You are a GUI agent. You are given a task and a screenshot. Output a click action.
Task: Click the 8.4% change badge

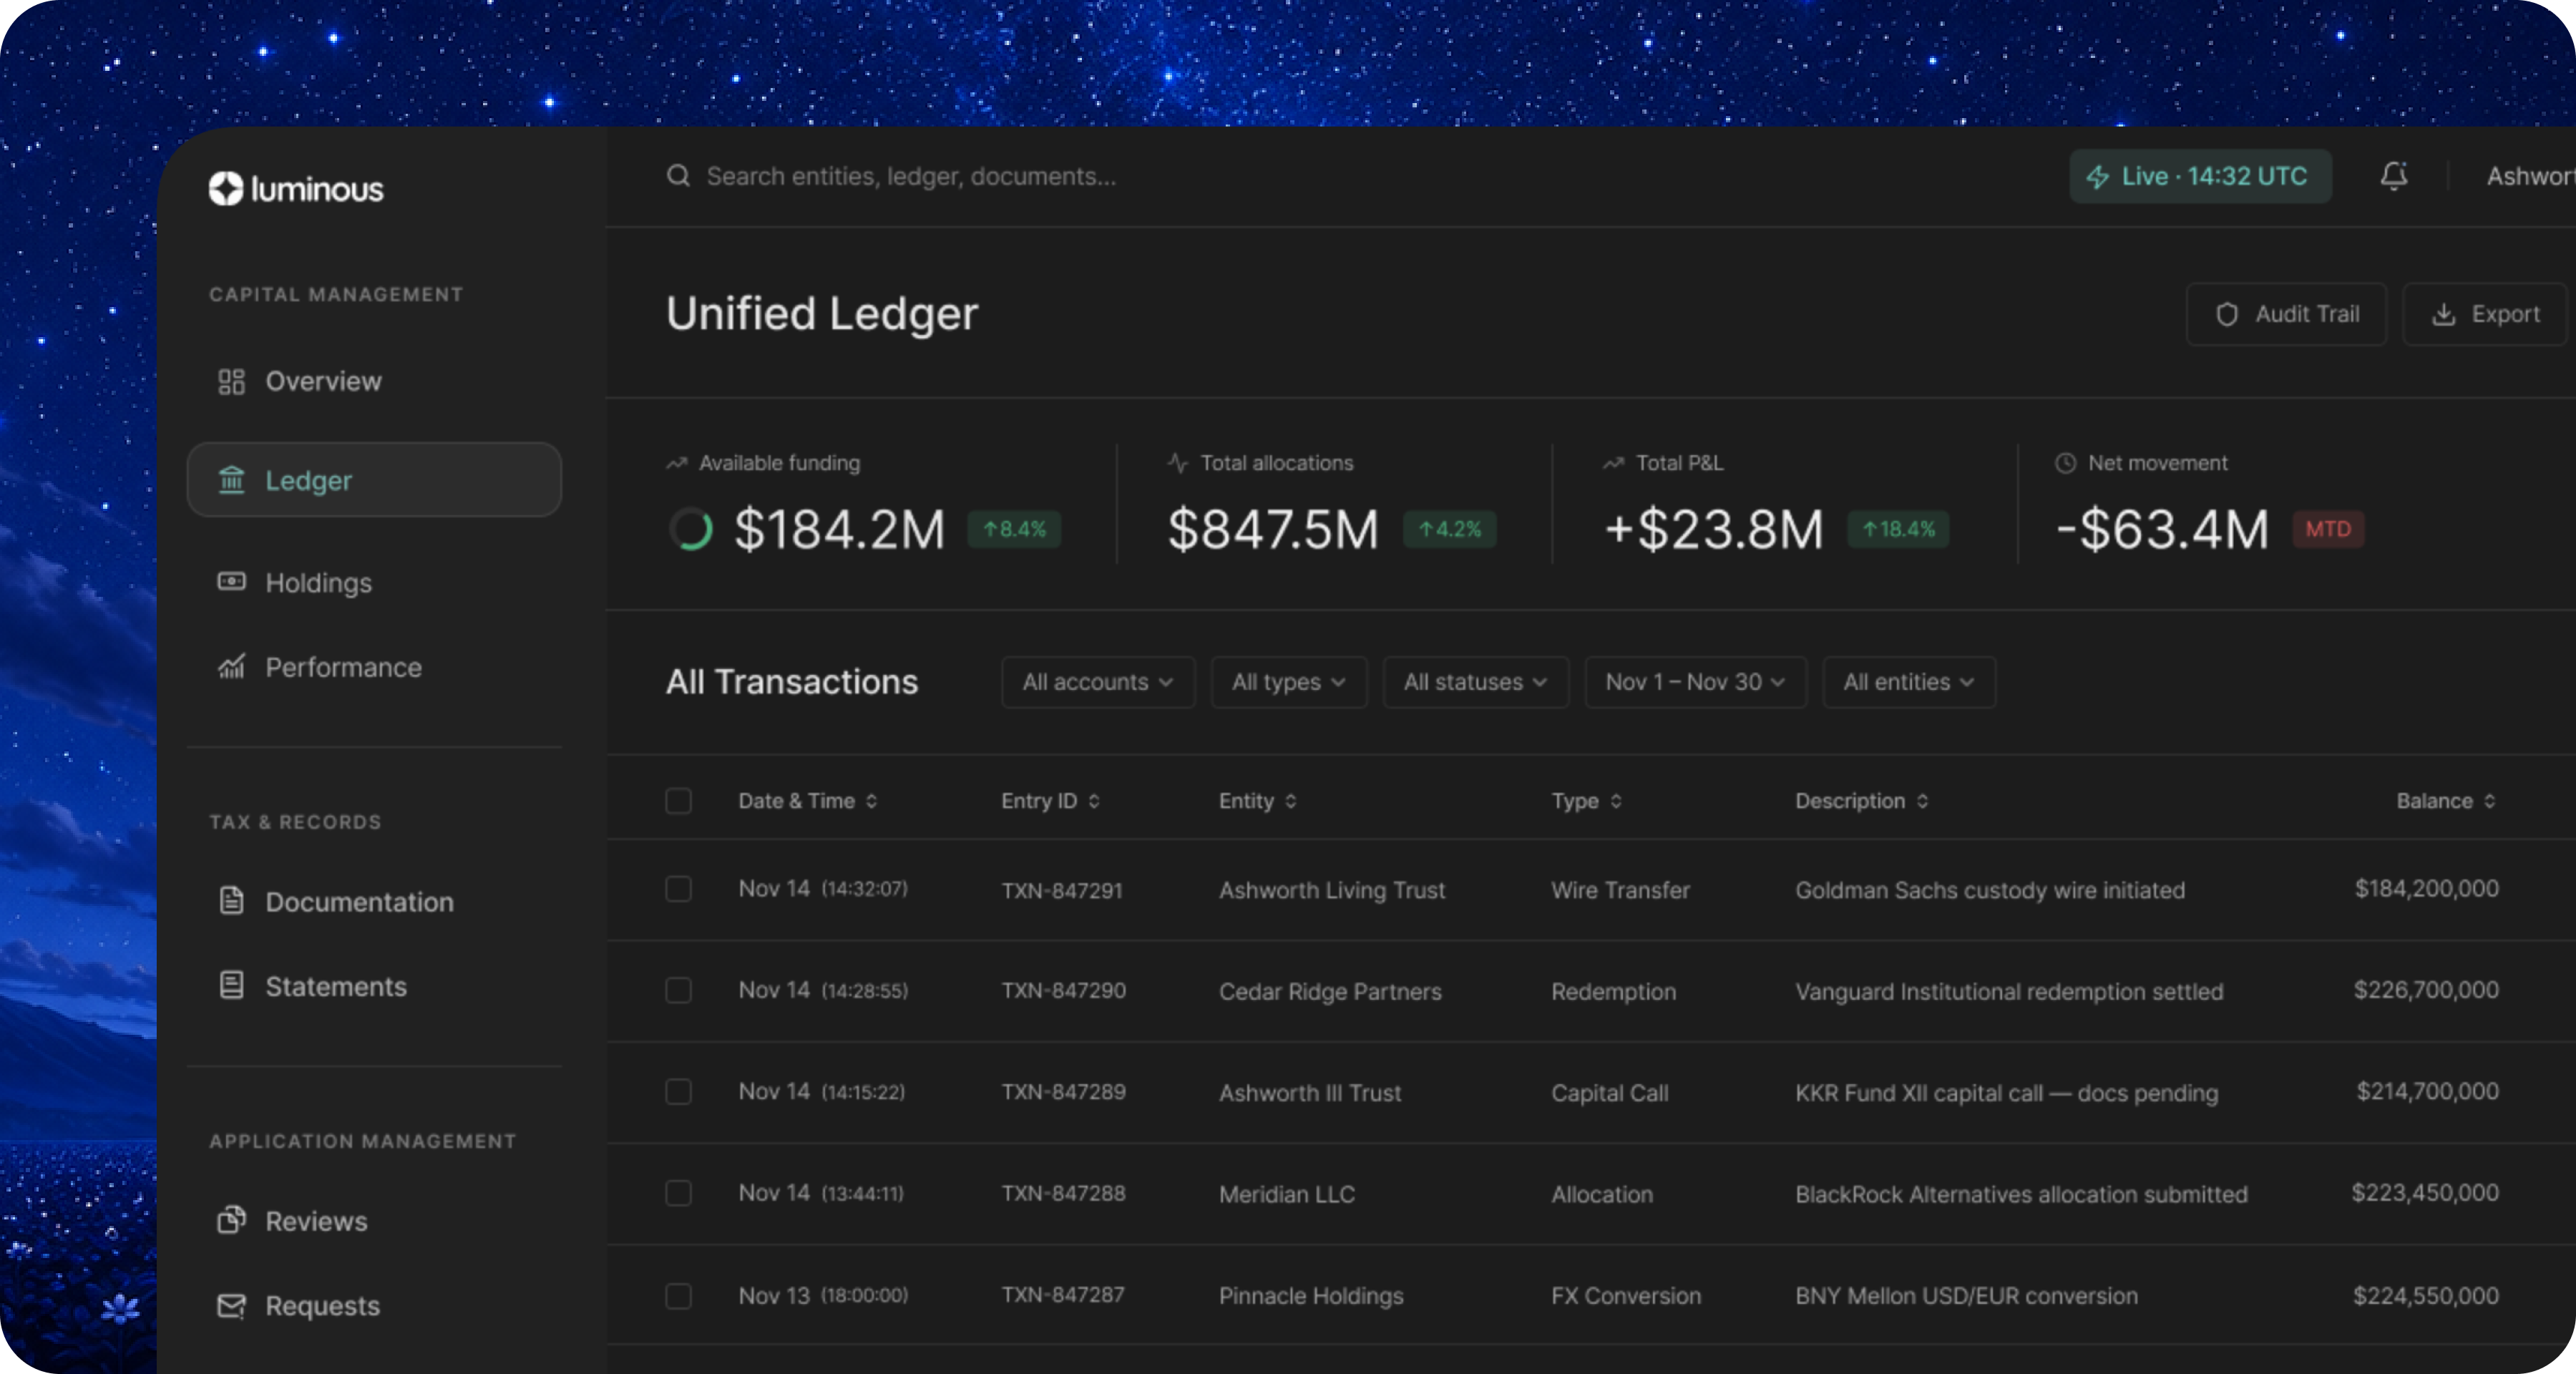click(1014, 529)
